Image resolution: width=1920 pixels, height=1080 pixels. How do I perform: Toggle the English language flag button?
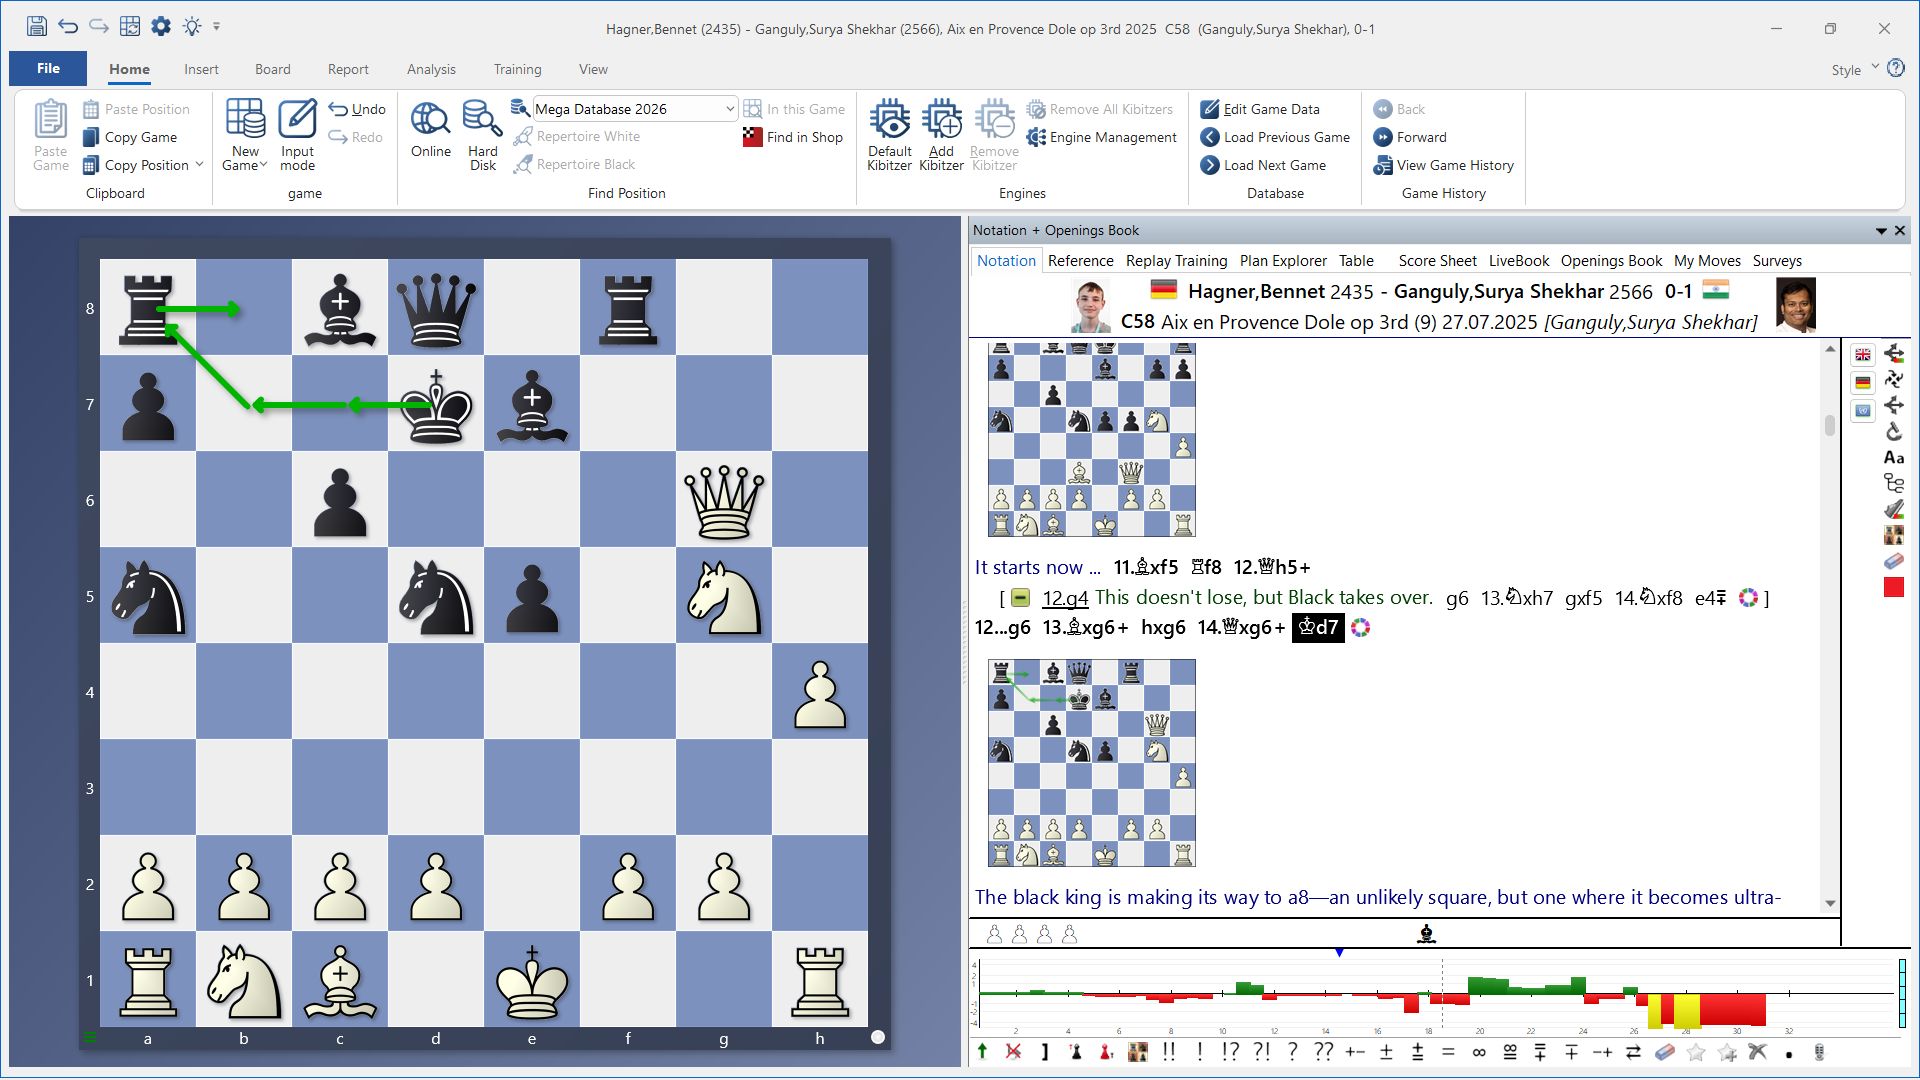point(1862,354)
